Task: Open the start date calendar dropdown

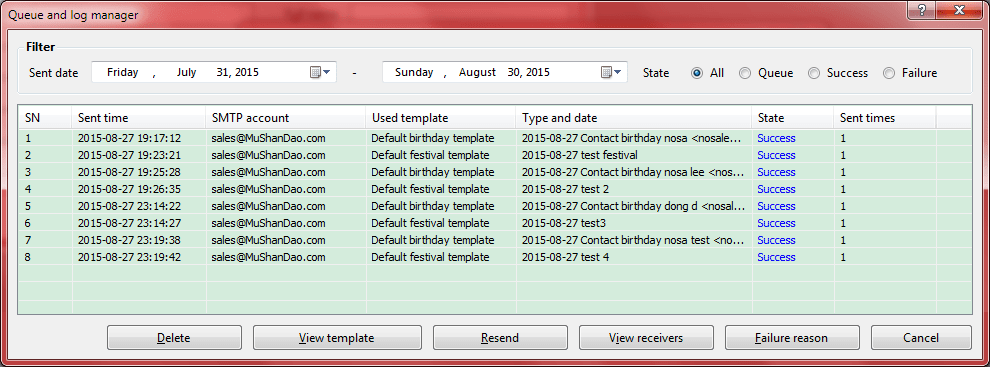Action: point(321,72)
